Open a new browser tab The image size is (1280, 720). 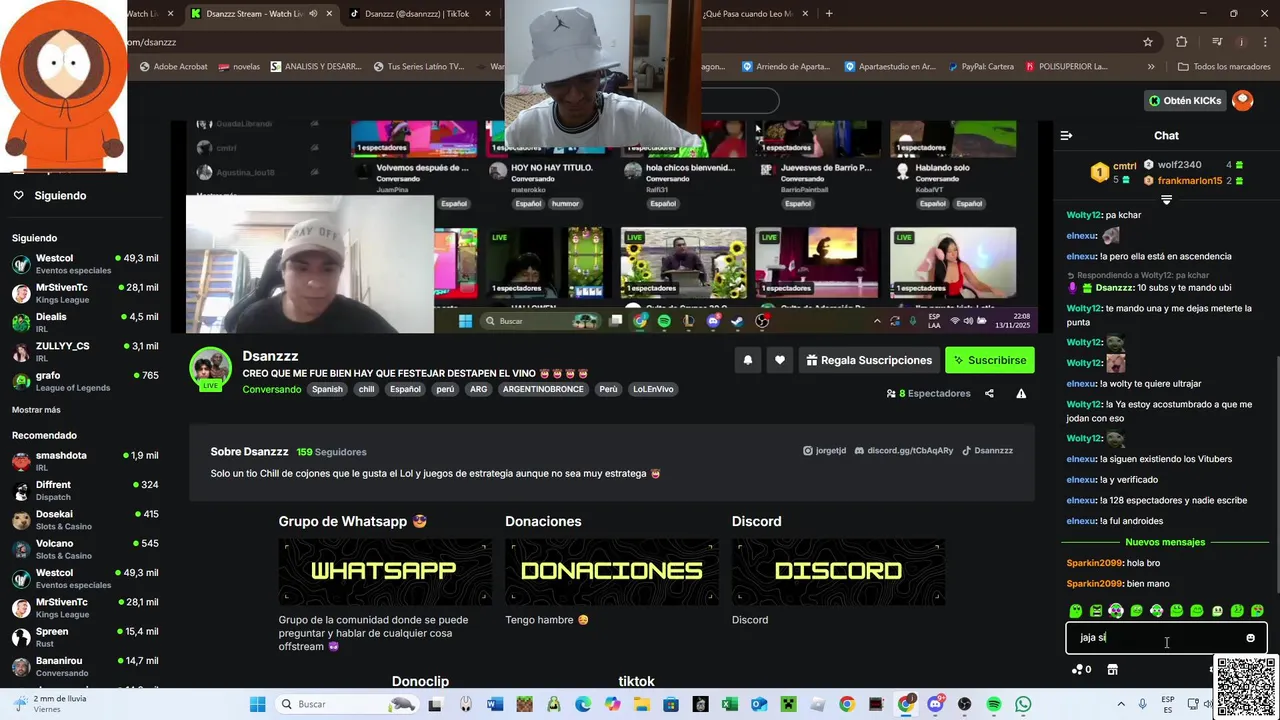[x=829, y=14]
